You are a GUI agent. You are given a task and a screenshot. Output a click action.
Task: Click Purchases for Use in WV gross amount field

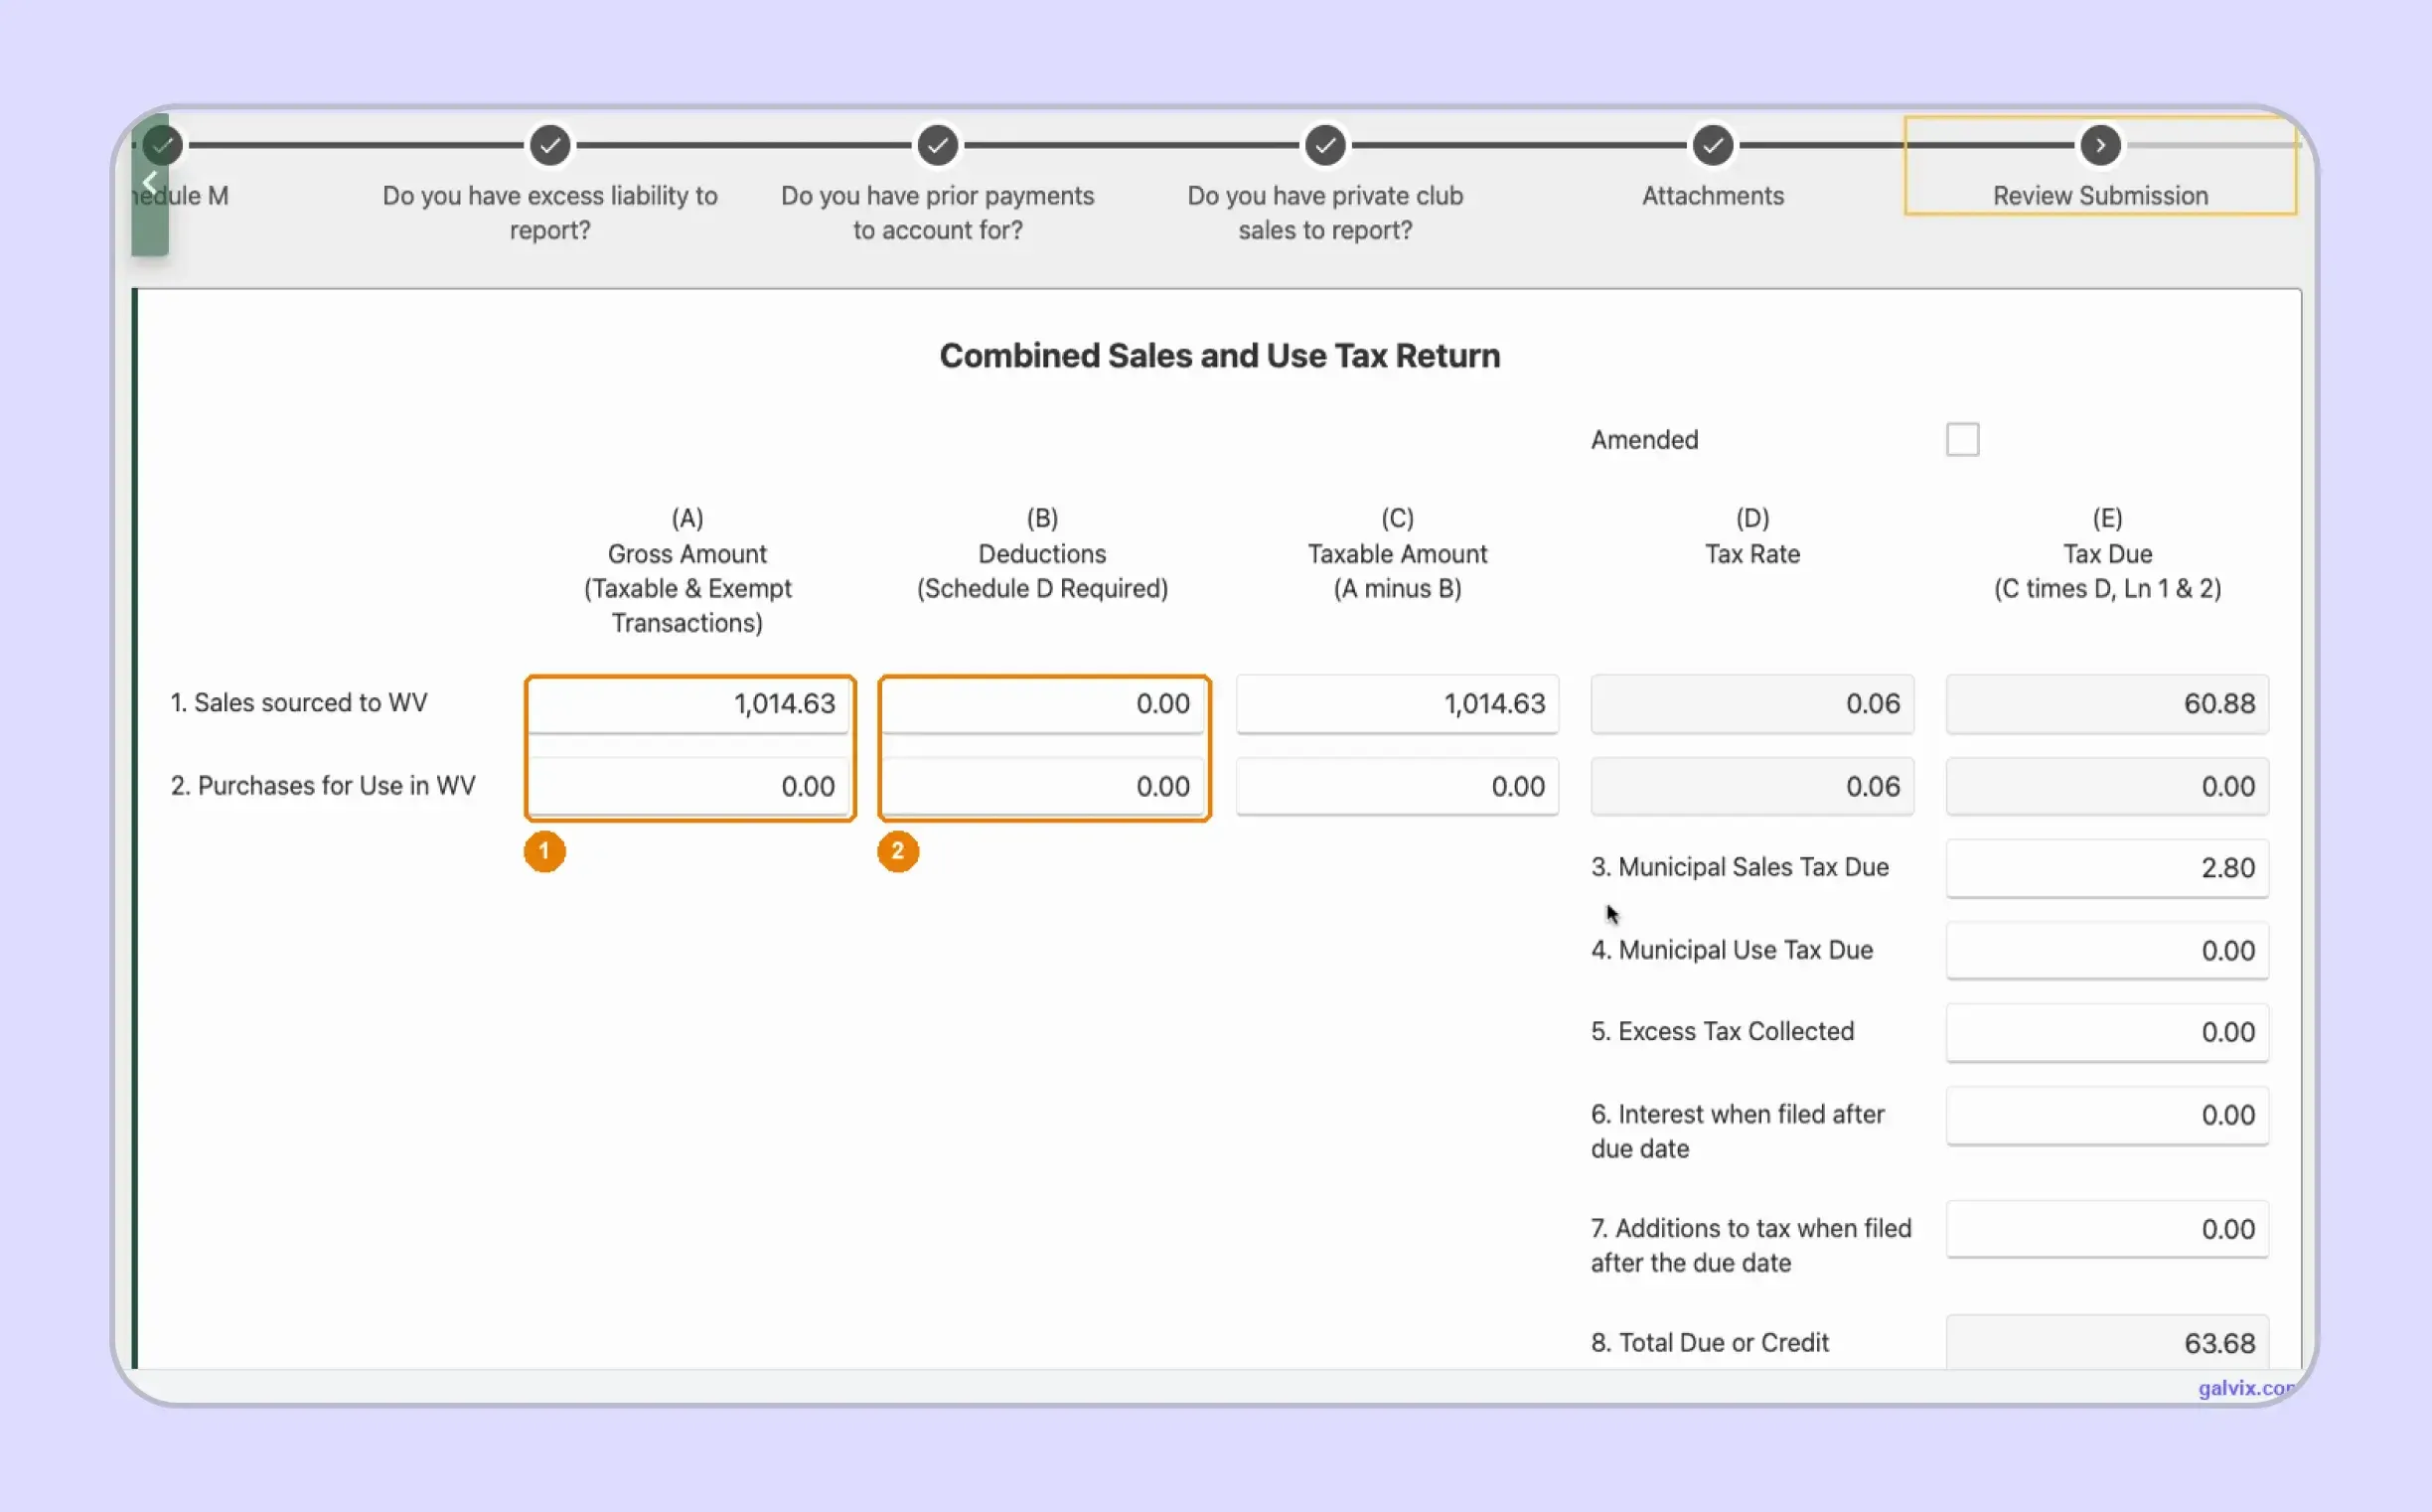(x=688, y=787)
